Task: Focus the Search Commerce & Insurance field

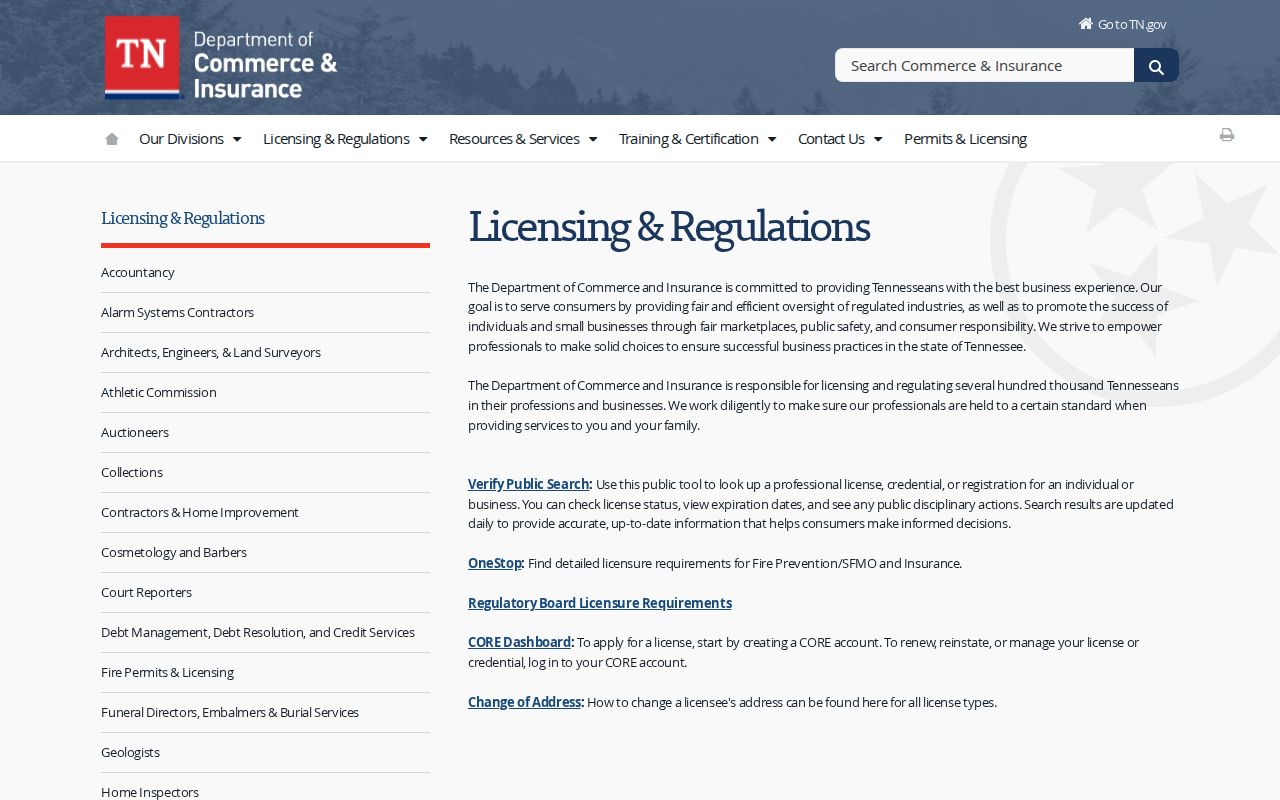Action: [x=984, y=66]
